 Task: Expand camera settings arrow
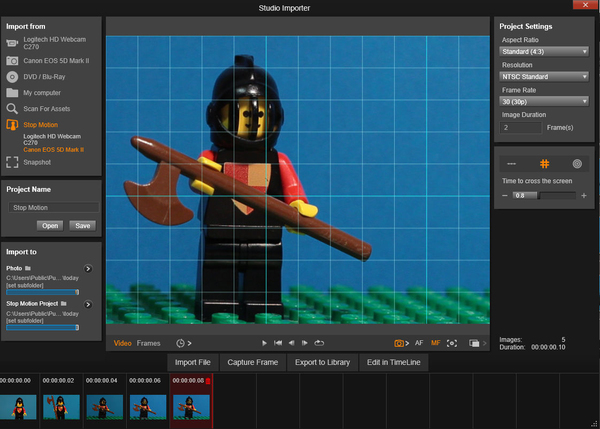[x=407, y=343]
